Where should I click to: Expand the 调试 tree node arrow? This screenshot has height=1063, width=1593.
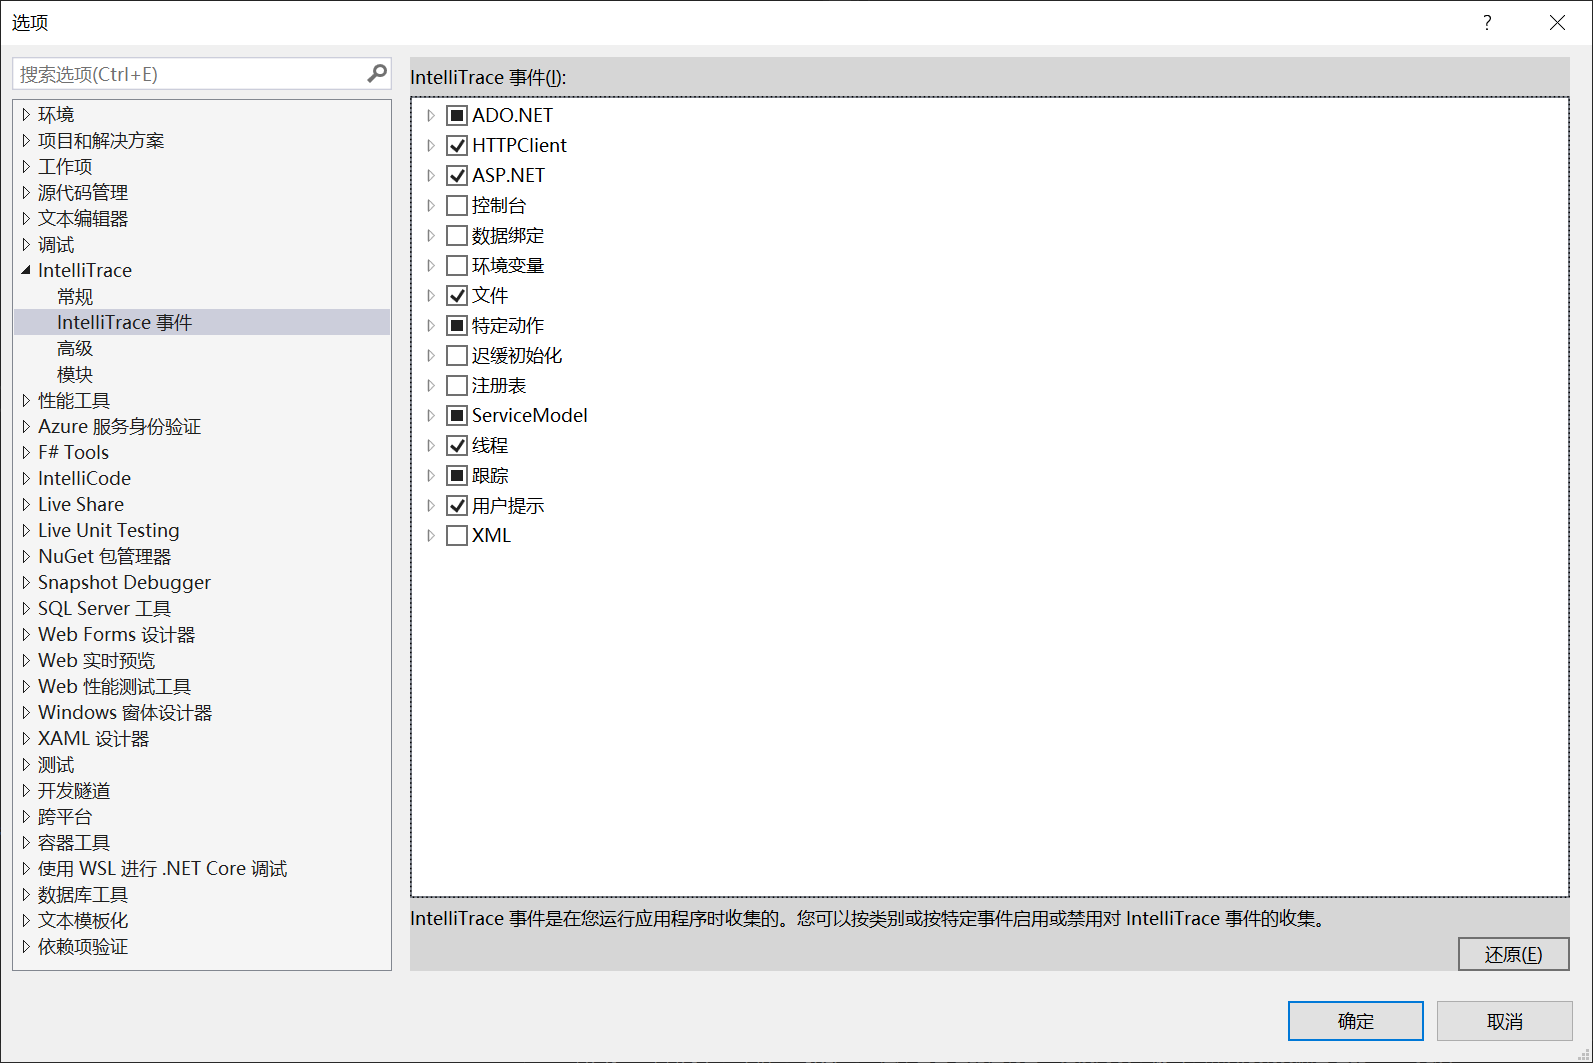pos(26,244)
